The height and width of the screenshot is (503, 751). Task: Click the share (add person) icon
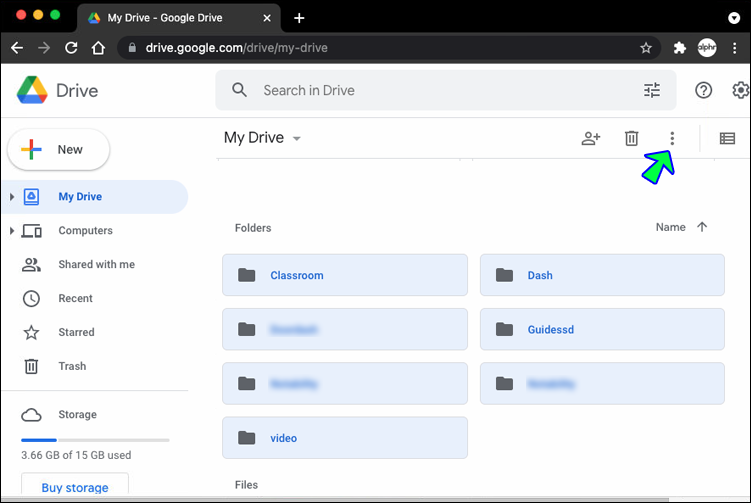tap(591, 139)
